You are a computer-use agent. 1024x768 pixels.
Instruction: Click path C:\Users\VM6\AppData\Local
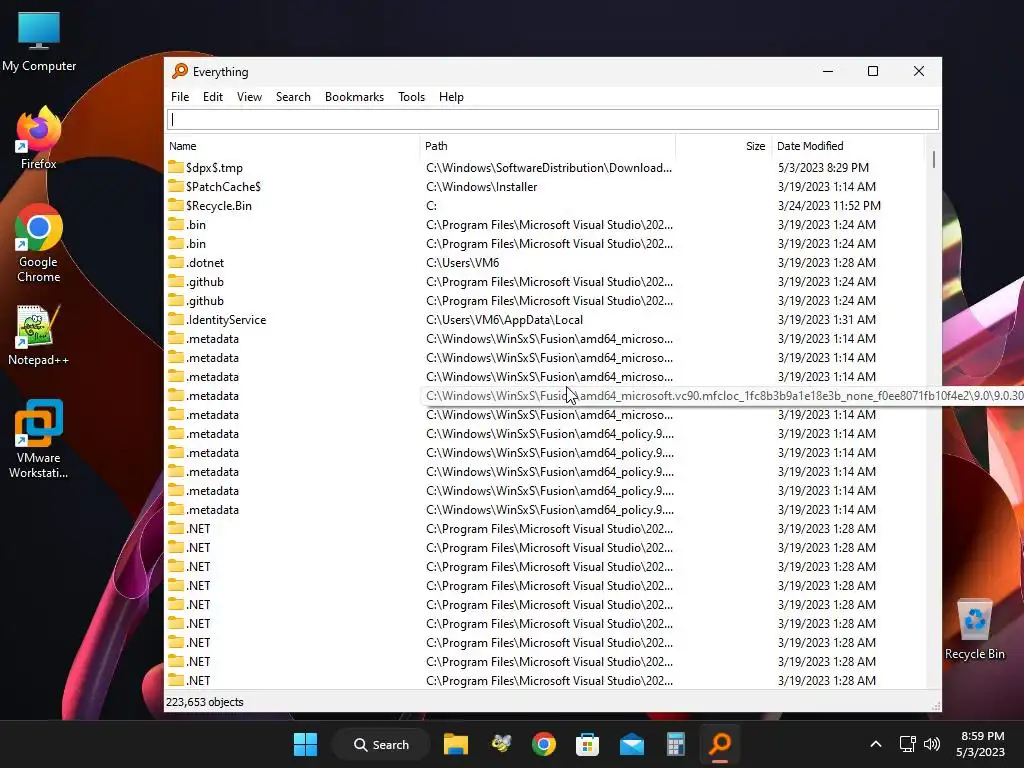click(x=504, y=320)
